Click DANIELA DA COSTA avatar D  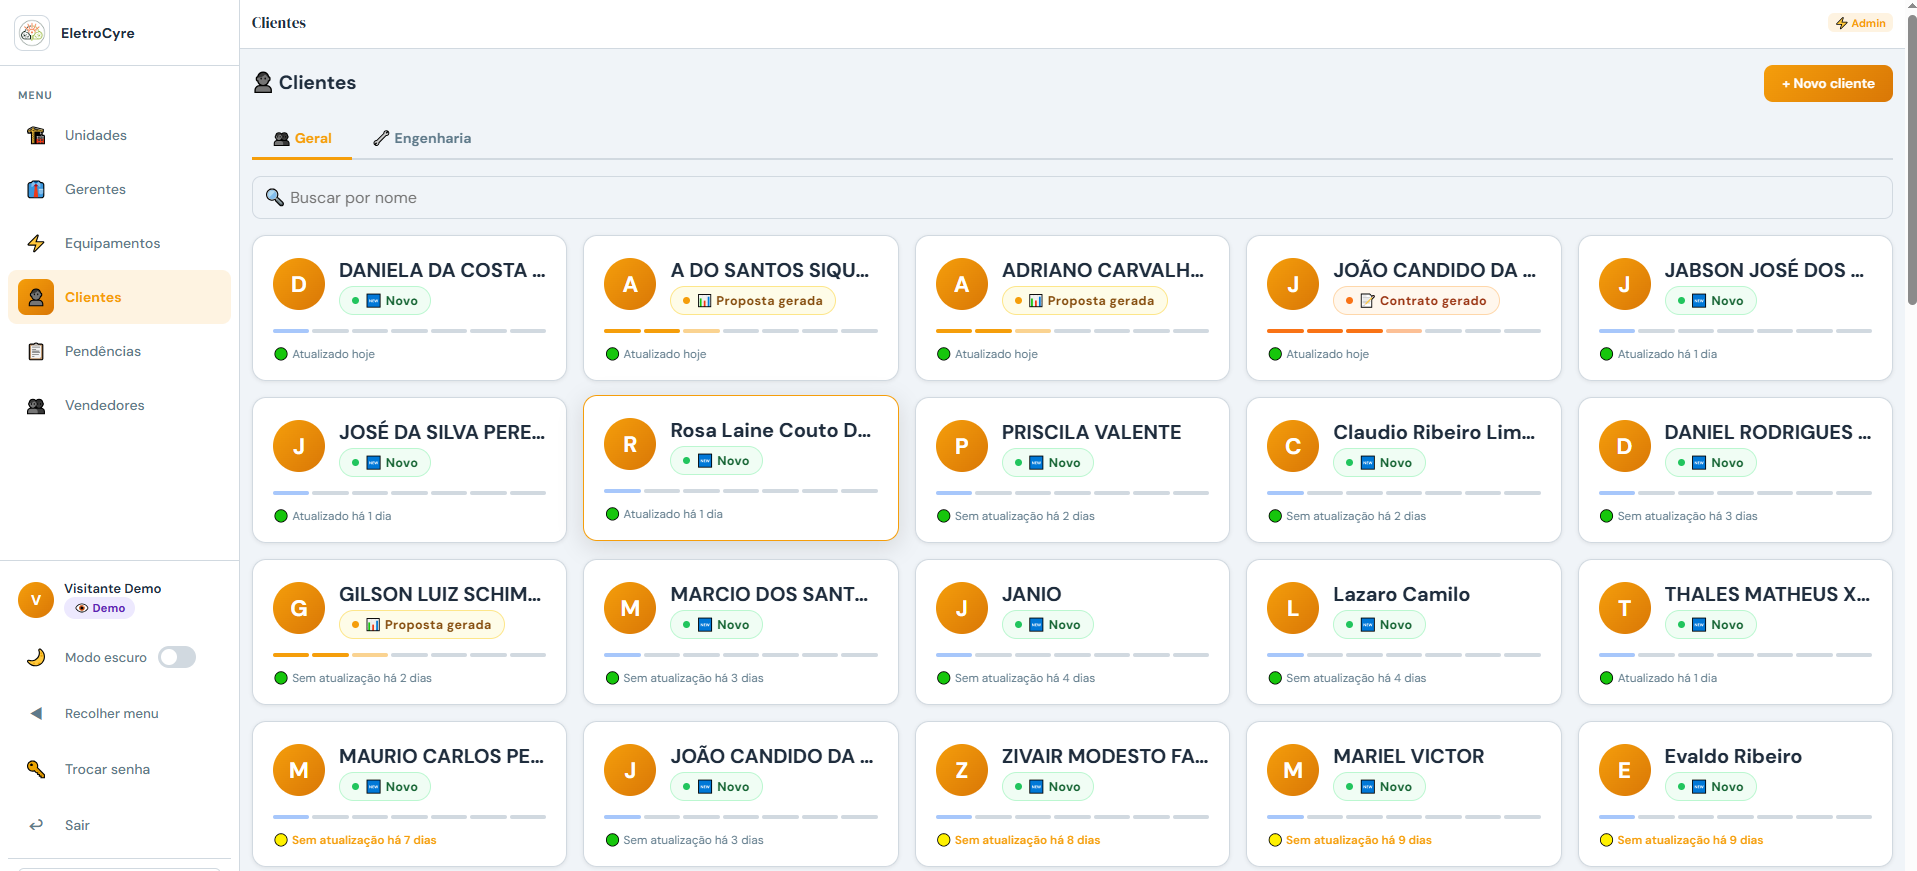pyautogui.click(x=299, y=284)
